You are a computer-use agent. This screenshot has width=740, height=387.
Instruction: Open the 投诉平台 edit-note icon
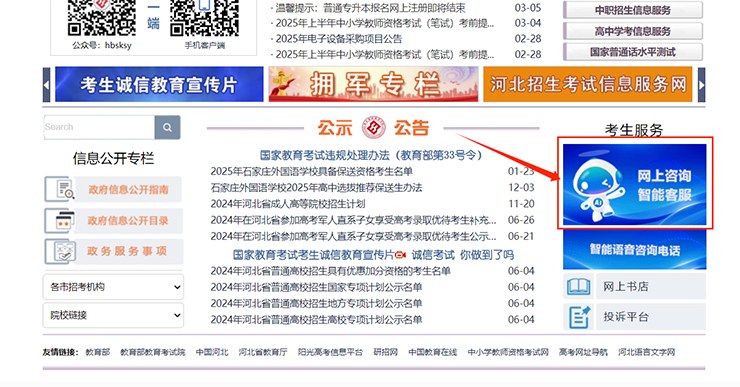[x=578, y=317]
